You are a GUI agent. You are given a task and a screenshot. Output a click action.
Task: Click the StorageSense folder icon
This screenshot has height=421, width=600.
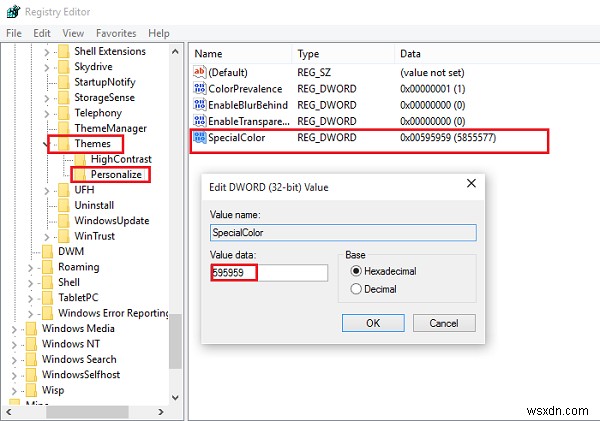(x=64, y=98)
